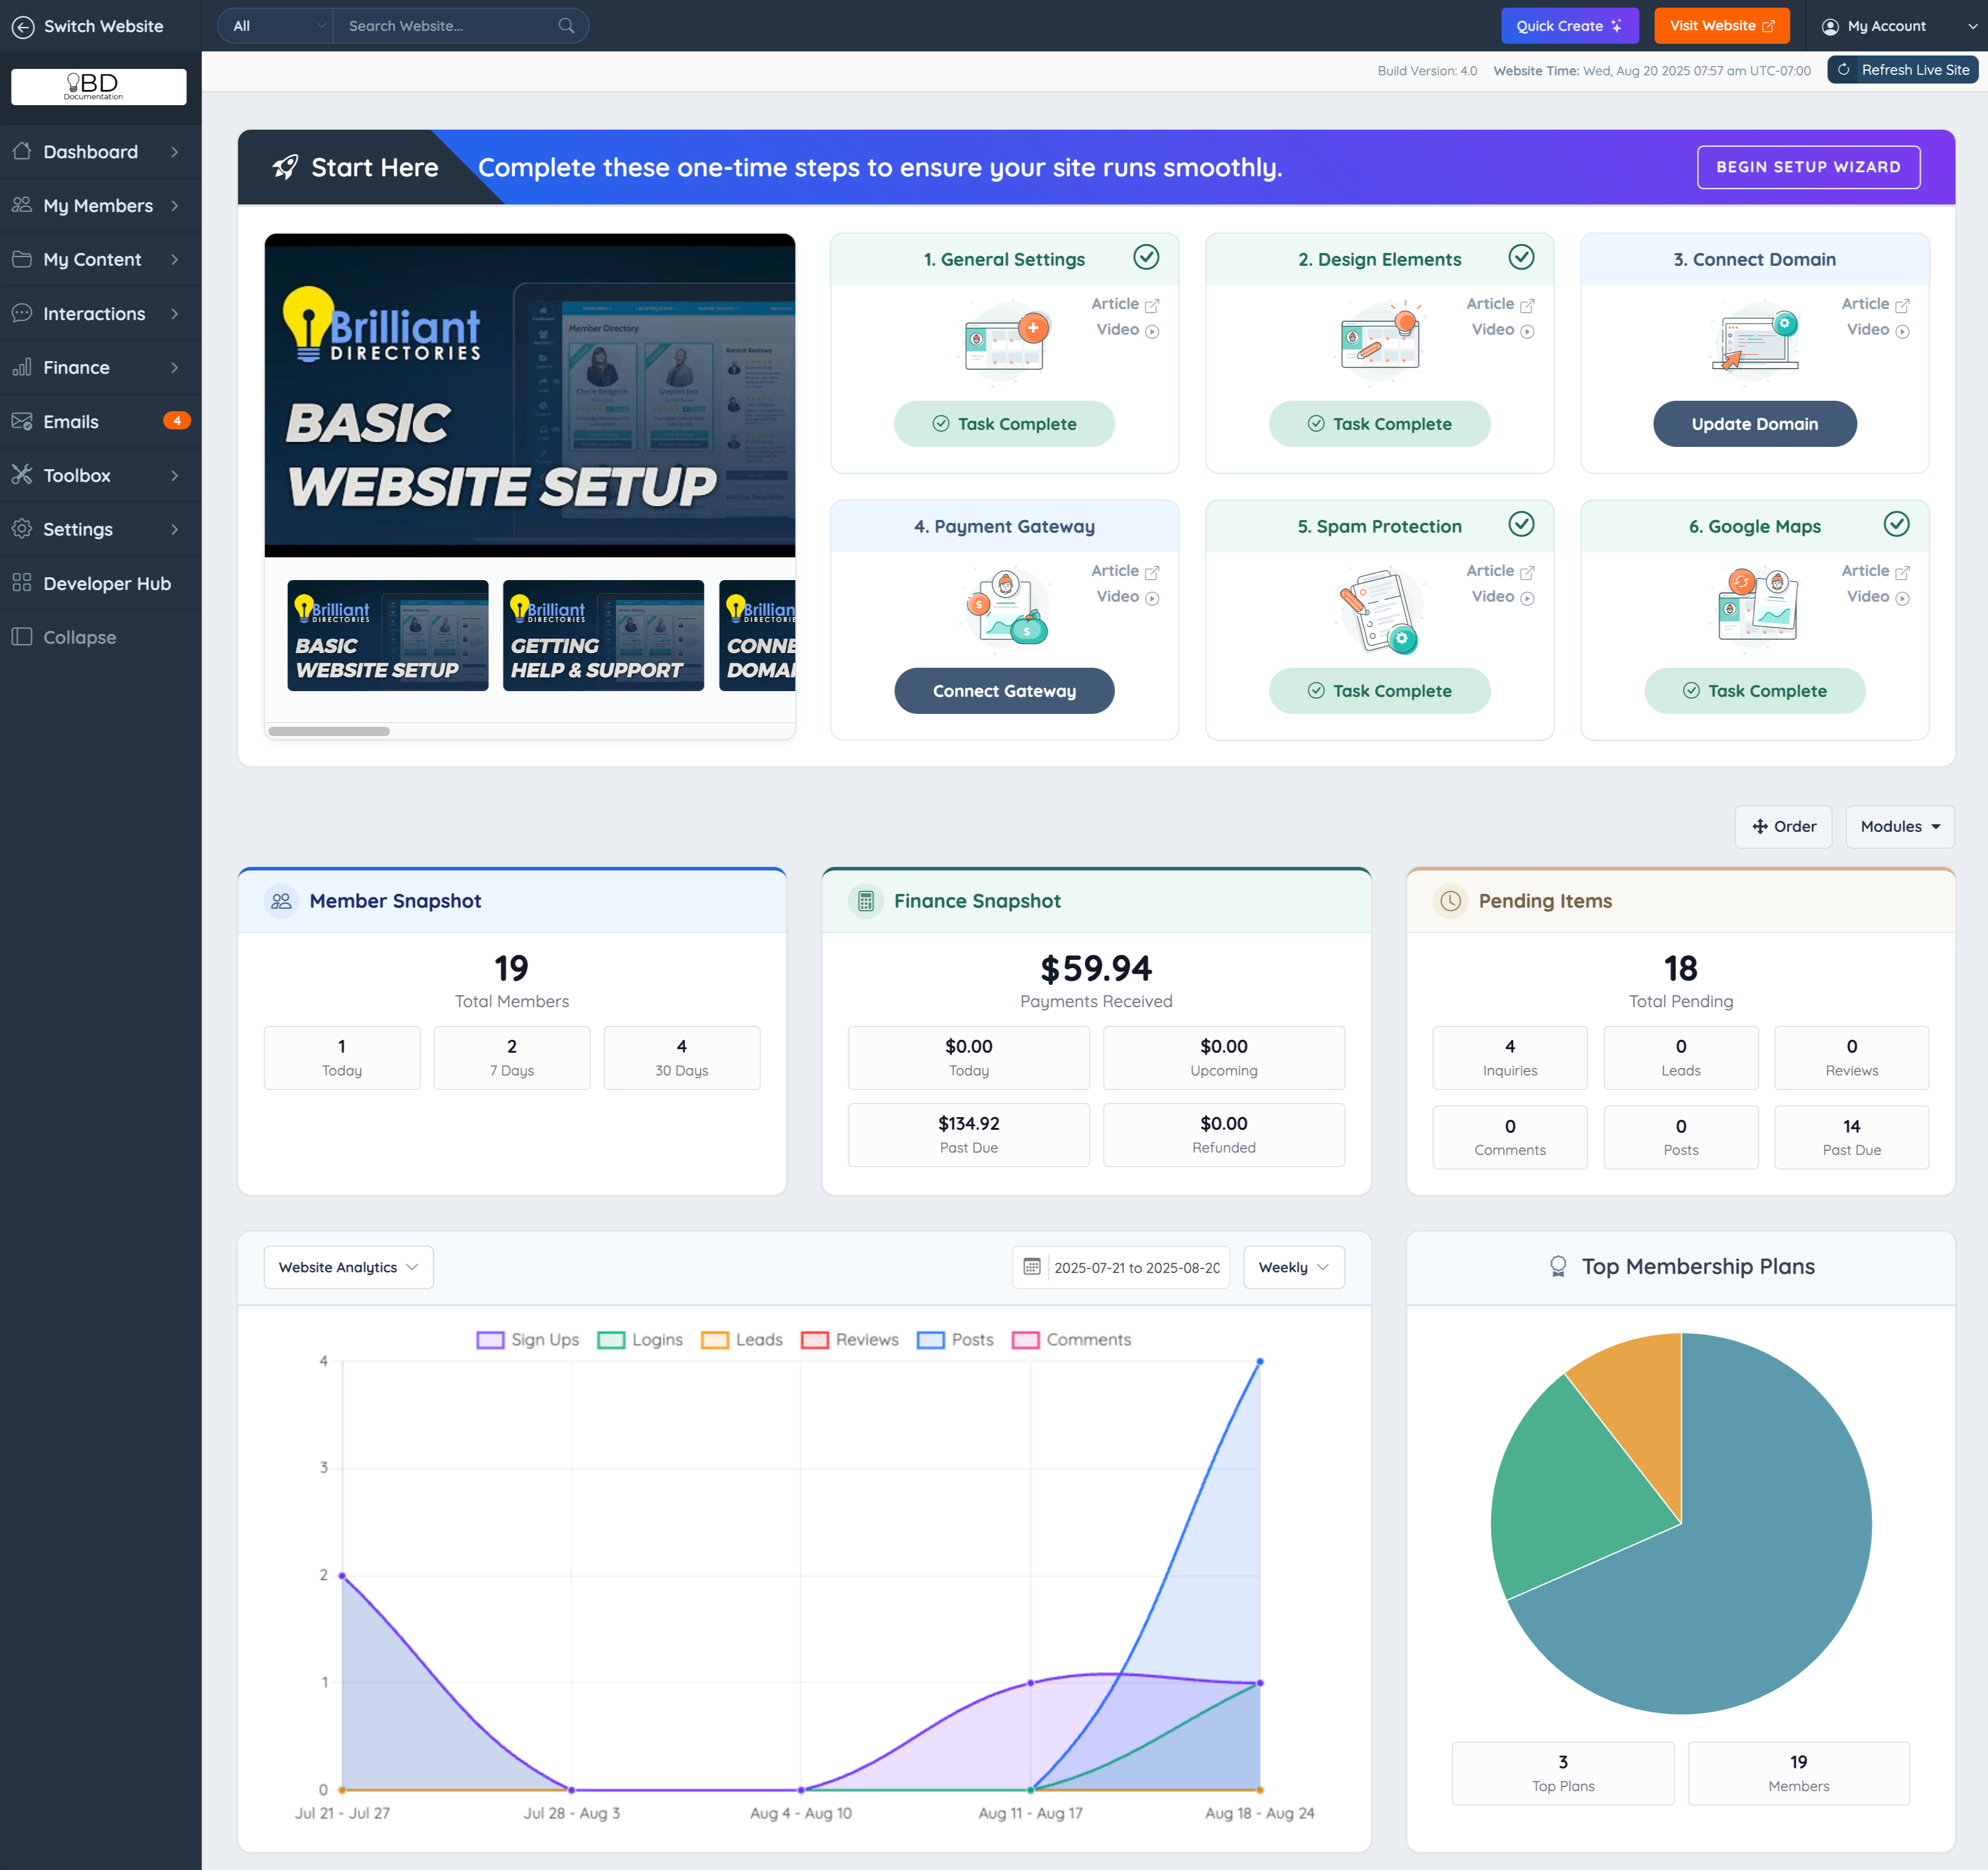Click the search magnifier icon
Screen dimensions: 1988x1870
tap(566, 26)
